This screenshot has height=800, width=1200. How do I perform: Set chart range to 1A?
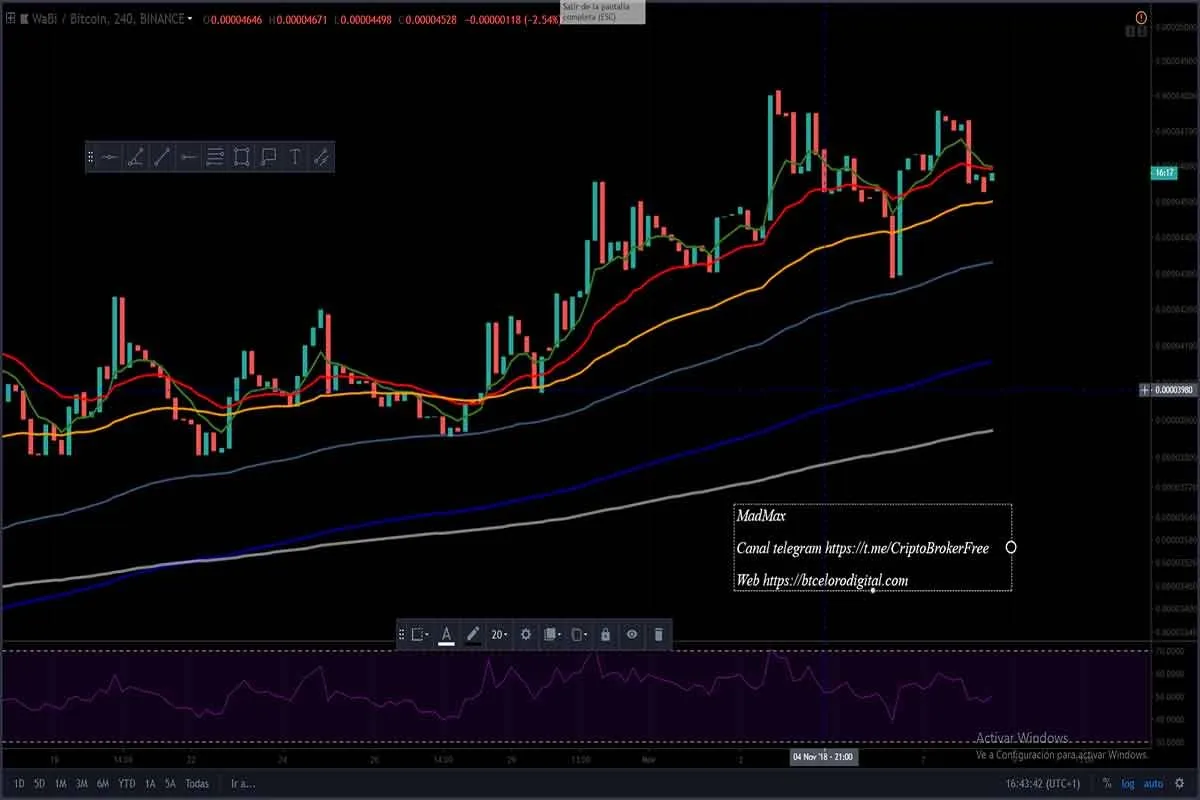tap(150, 783)
